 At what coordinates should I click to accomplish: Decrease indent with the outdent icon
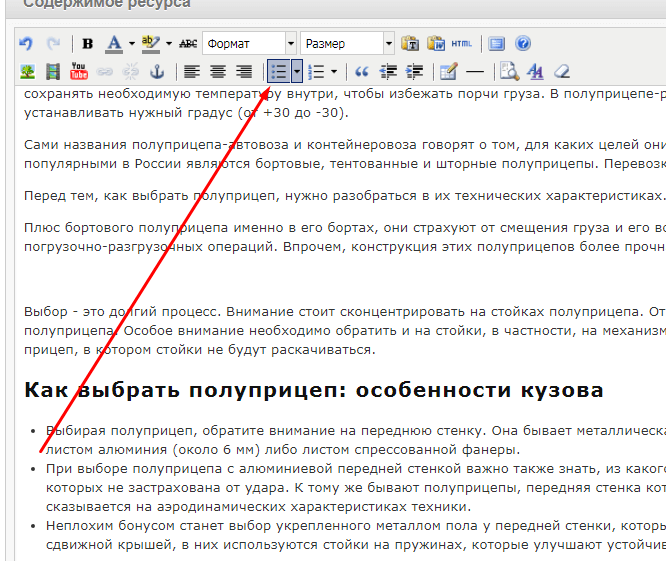tap(388, 71)
